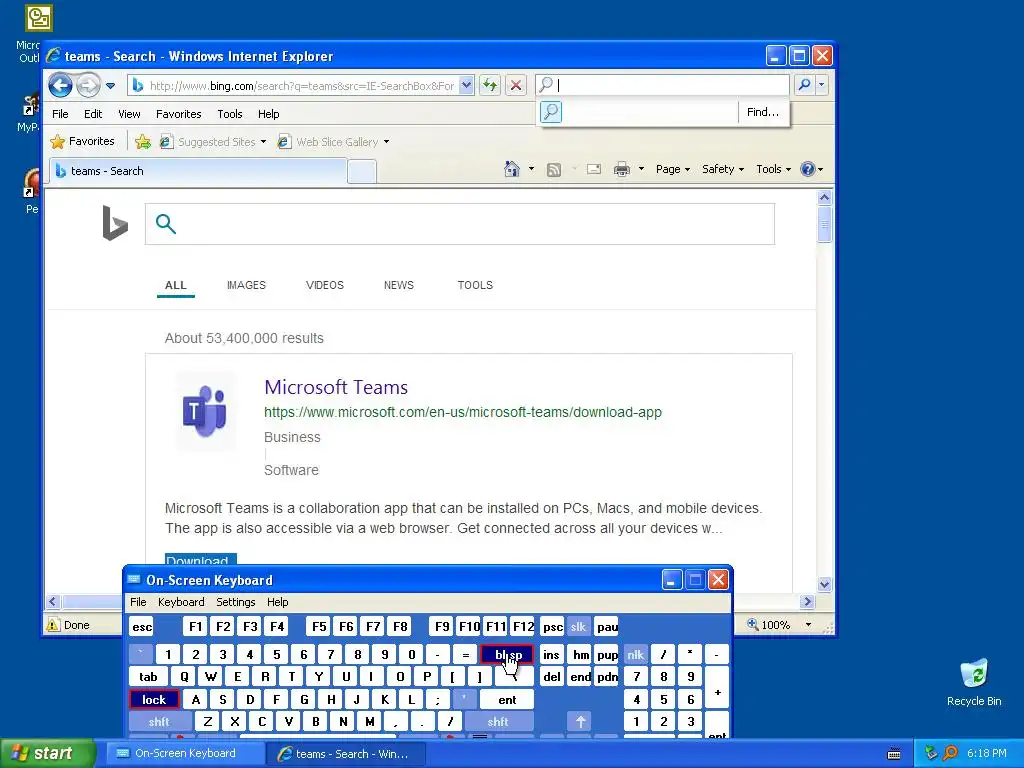Toggle the slk (Scroll Lock) key
The width and height of the screenshot is (1024, 768).
click(x=579, y=627)
